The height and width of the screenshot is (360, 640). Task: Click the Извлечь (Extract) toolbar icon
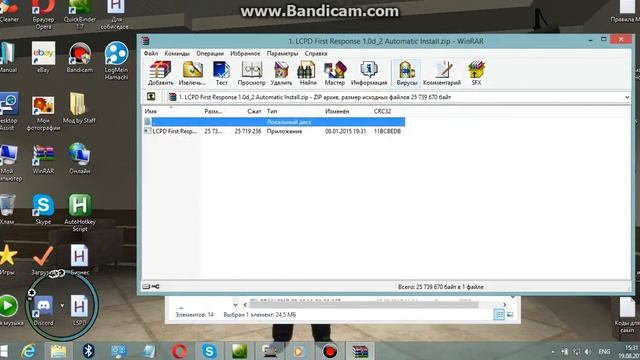point(192,73)
